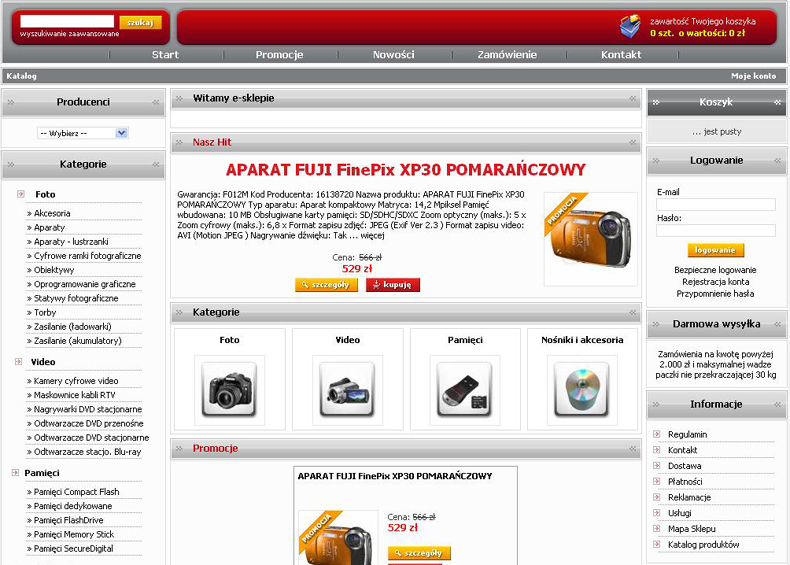Open Nagrywarki DVD stacjonarne subcategory
This screenshot has width=790, height=565.
coord(88,409)
